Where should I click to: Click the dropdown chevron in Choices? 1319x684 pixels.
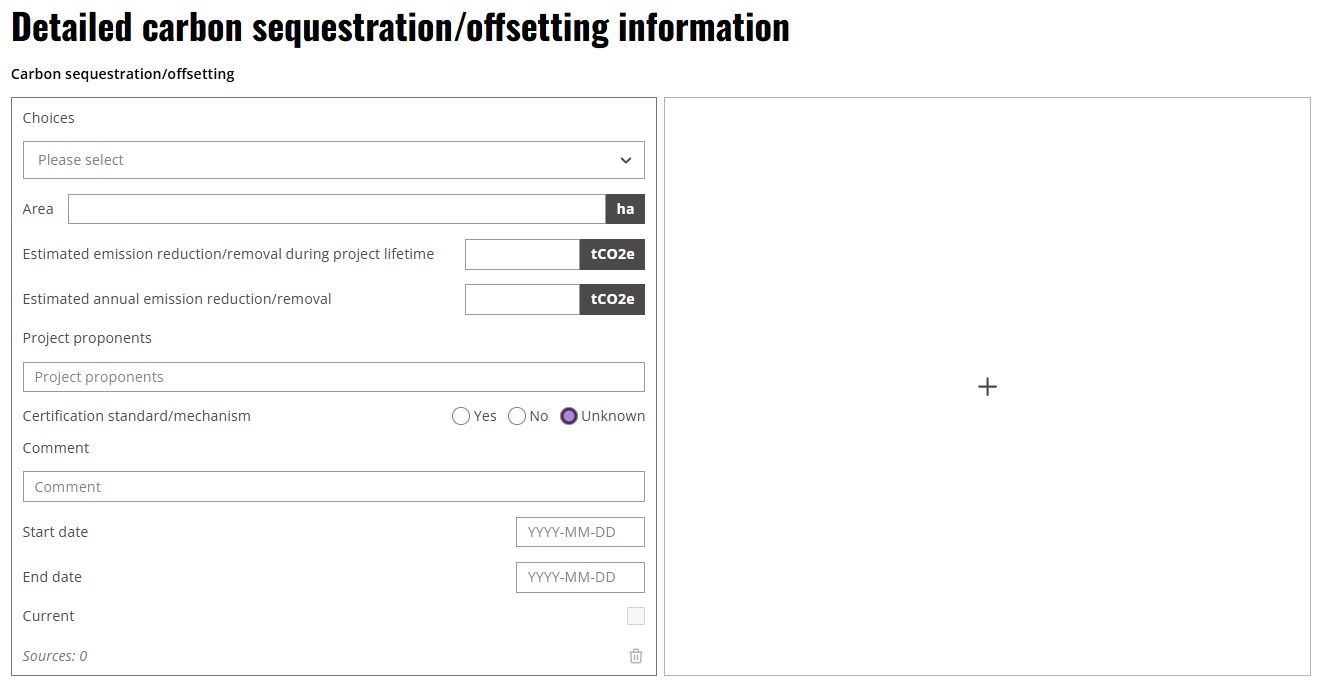tap(625, 160)
